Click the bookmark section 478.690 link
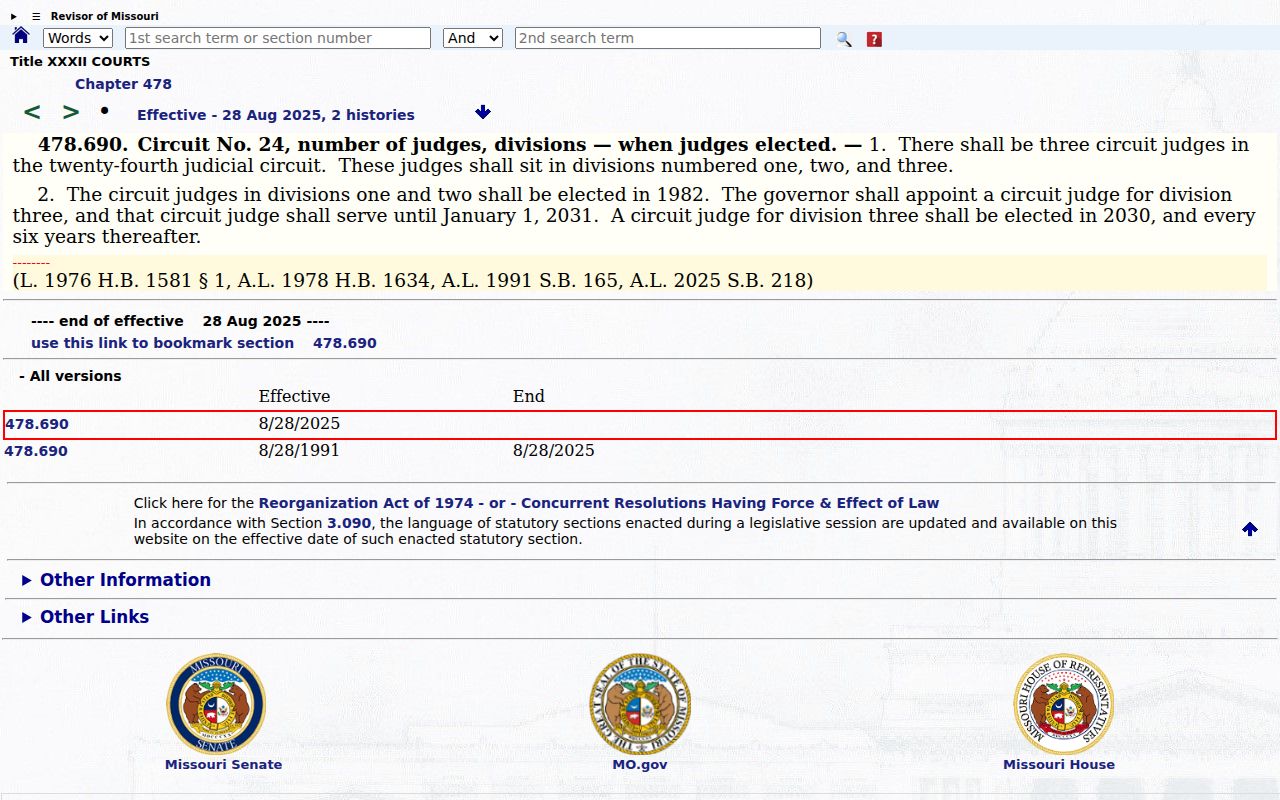This screenshot has width=1280, height=800. [204, 343]
